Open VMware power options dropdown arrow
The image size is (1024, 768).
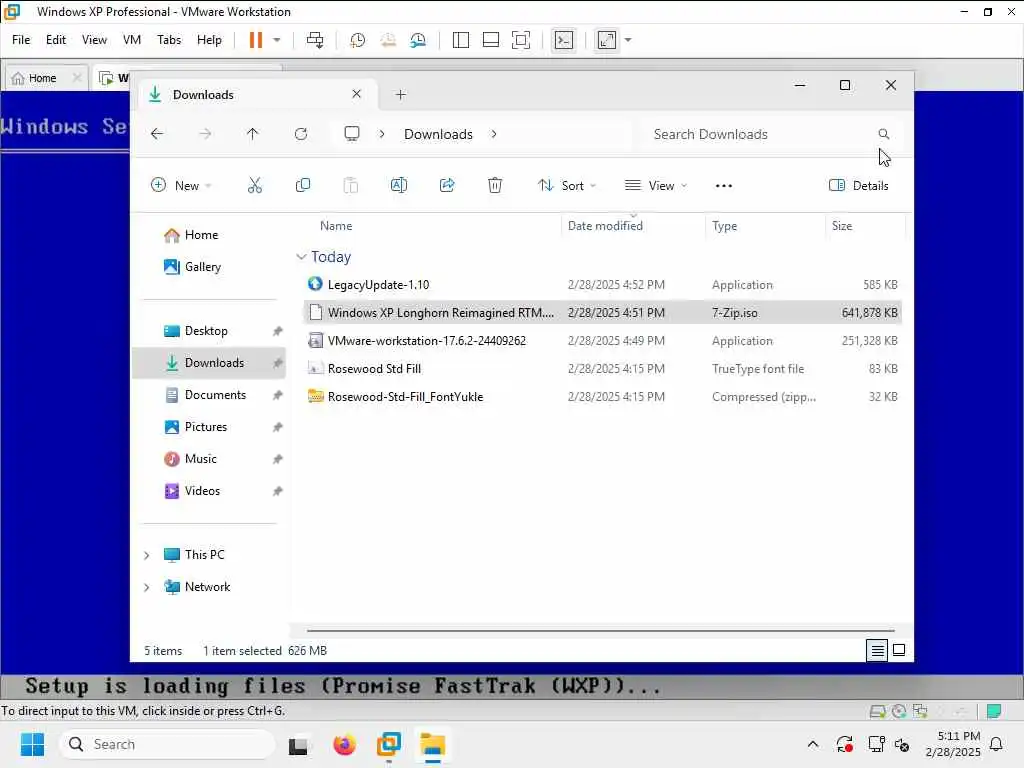point(277,40)
